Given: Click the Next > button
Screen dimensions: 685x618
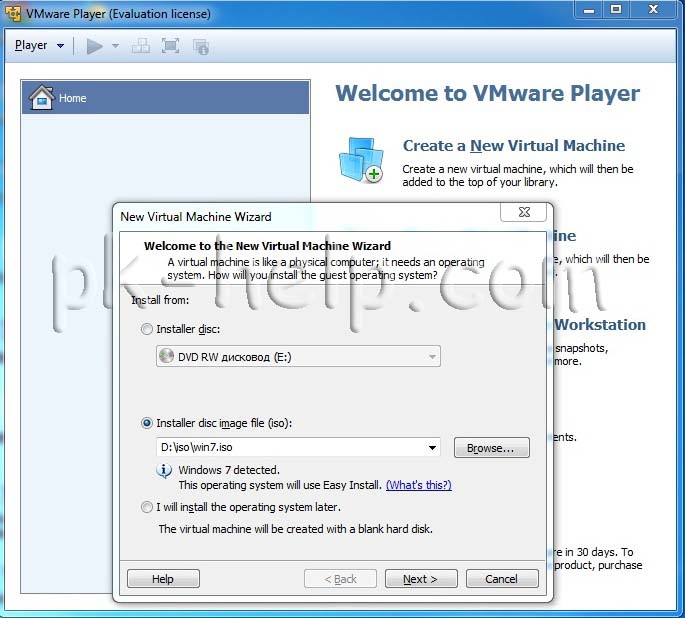Looking at the screenshot, I should (421, 579).
